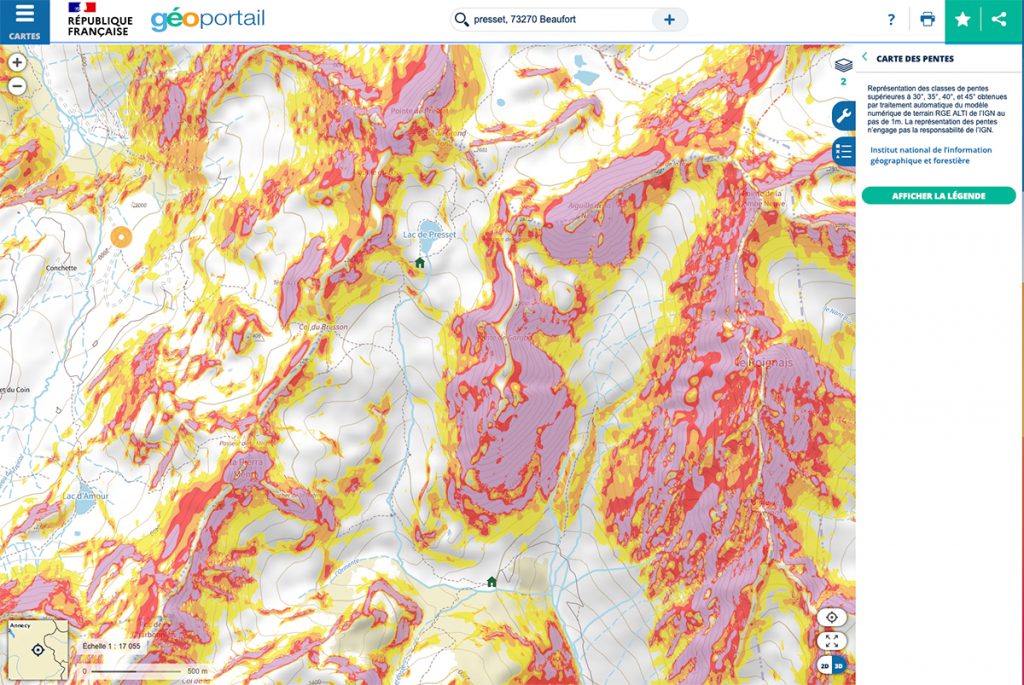
Task: Click inside the address search field
Action: (562, 20)
